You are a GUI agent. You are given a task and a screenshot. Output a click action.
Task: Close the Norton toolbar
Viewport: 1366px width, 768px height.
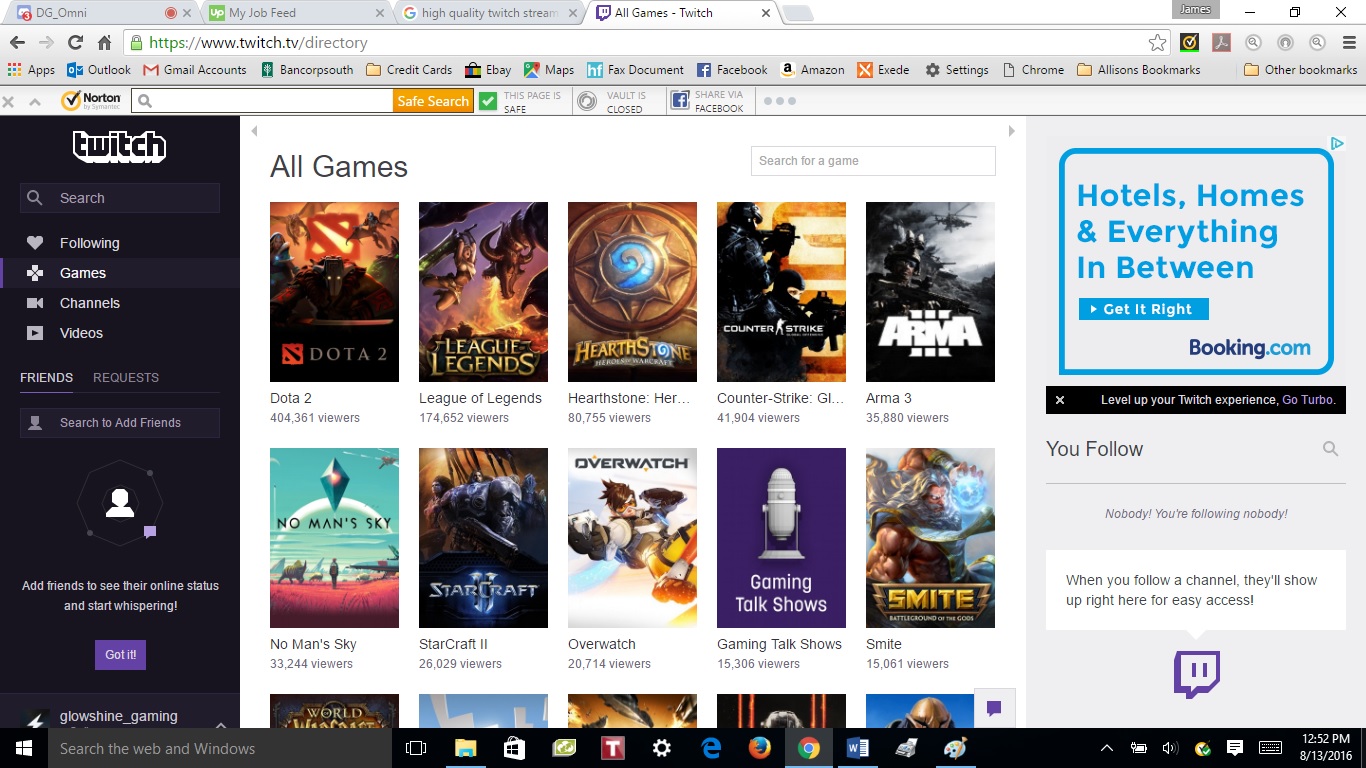[x=8, y=101]
